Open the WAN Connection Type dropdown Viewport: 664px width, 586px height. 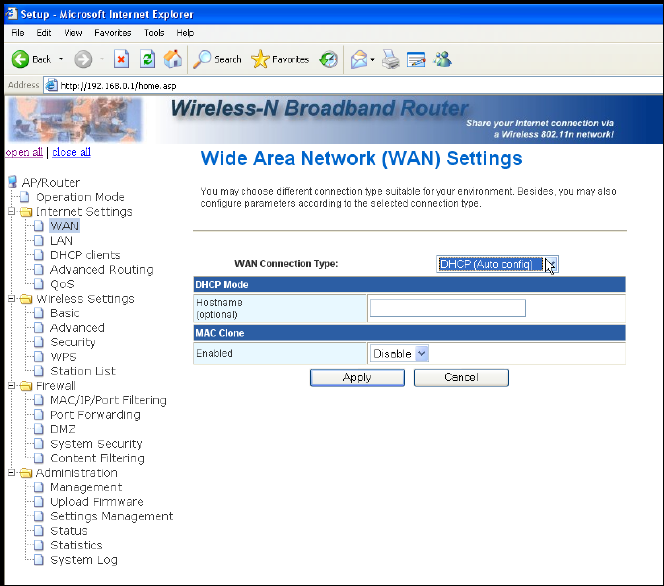click(x=497, y=264)
